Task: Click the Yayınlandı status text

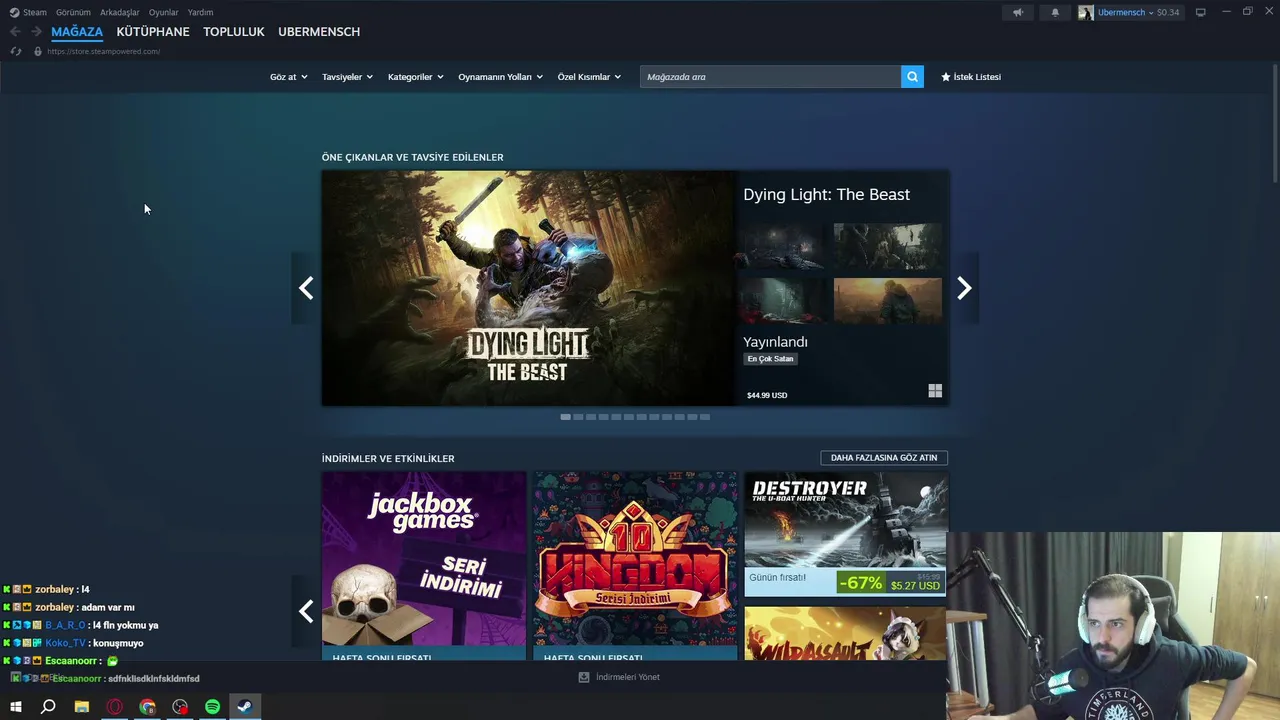Action: coord(775,342)
